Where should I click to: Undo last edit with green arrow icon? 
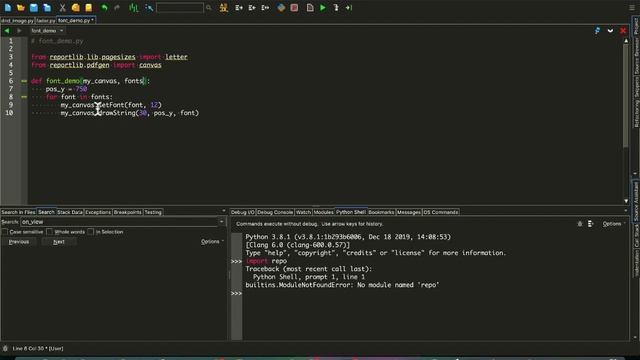104,7
